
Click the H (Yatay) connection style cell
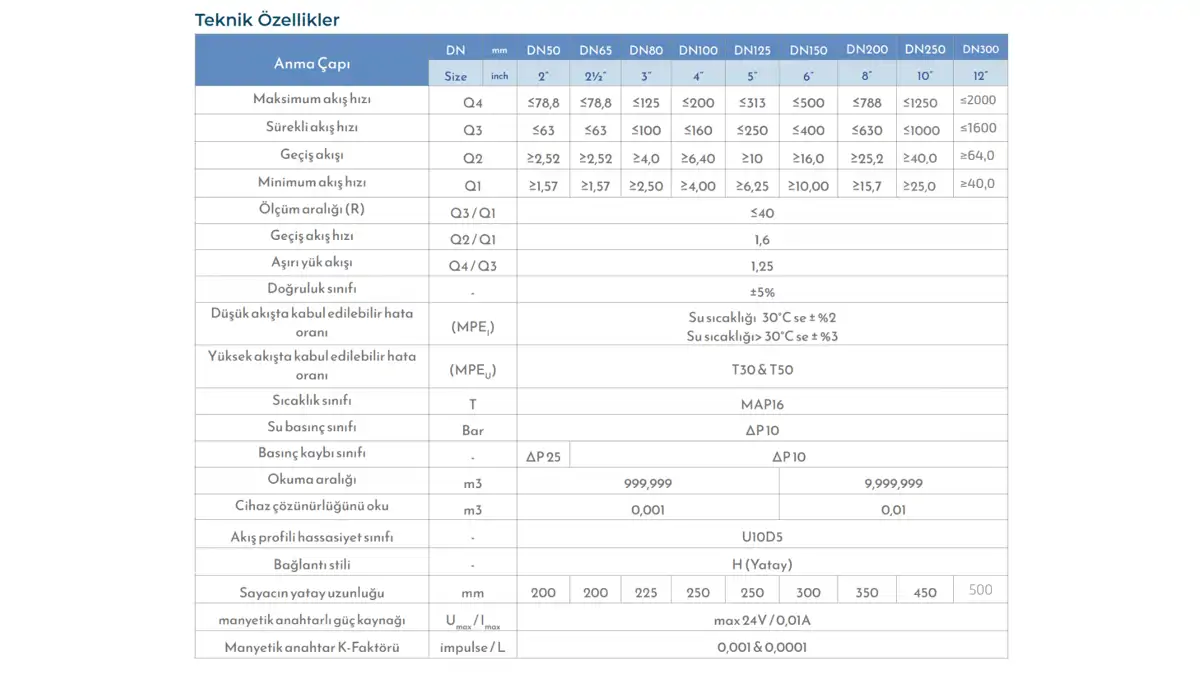coord(762,564)
